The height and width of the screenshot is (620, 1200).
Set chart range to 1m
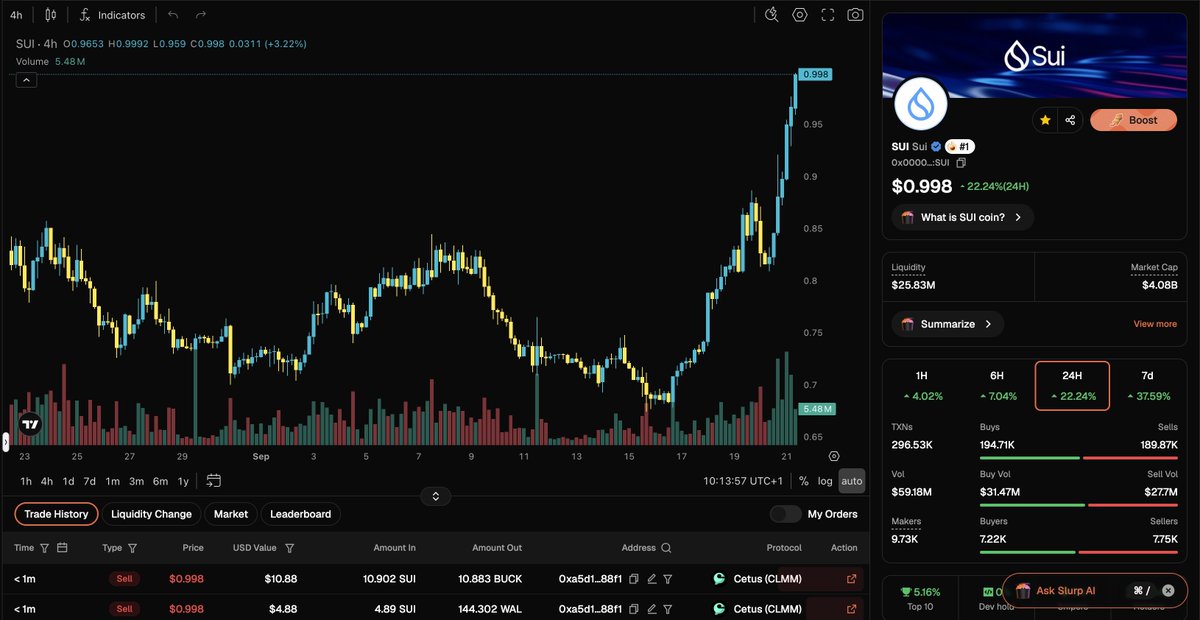click(x=112, y=481)
